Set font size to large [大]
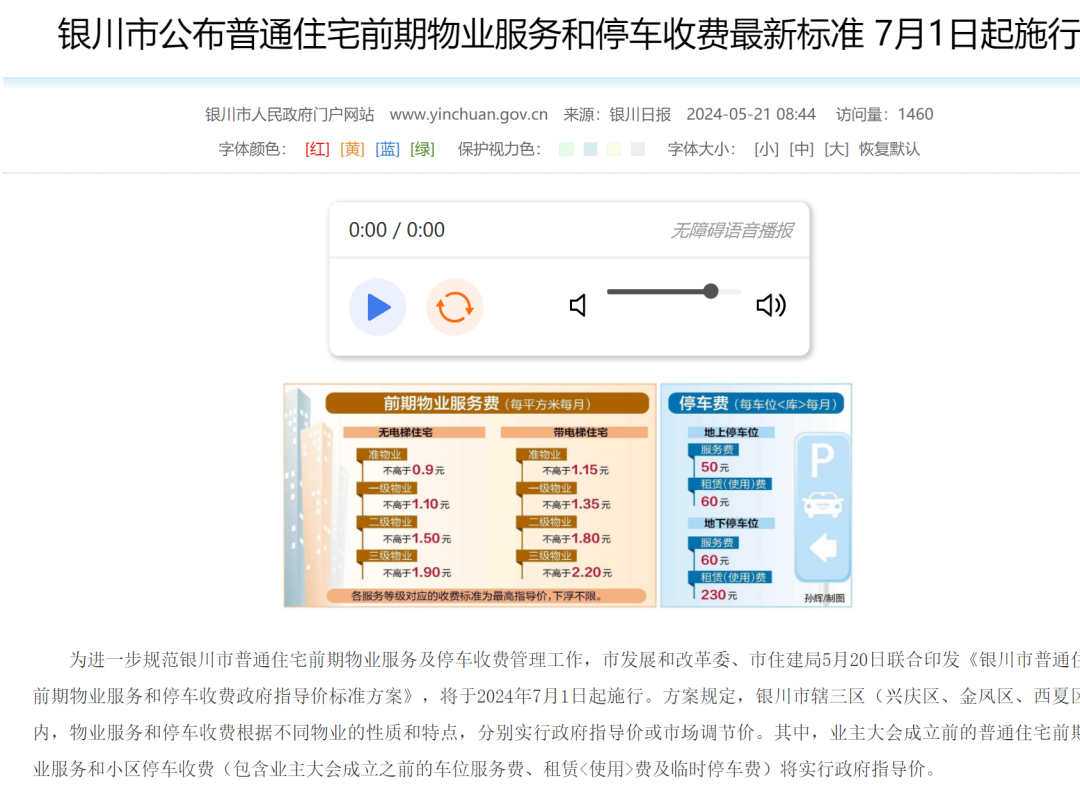Screen dimensions: 1080x794 pos(837,149)
